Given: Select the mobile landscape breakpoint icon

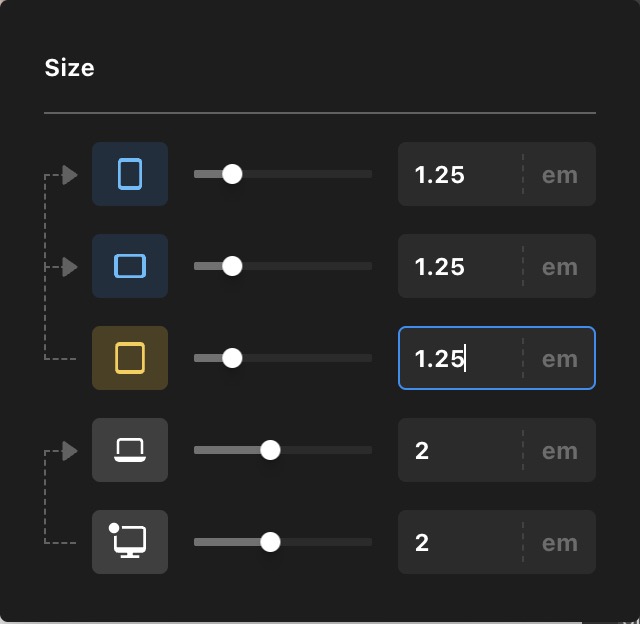Looking at the screenshot, I should click(x=130, y=266).
